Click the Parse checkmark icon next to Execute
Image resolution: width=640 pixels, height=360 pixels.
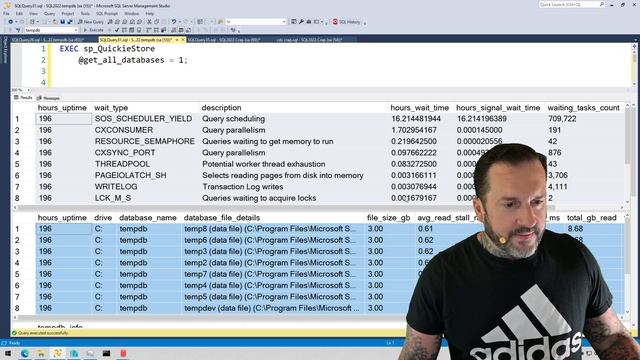point(117,30)
